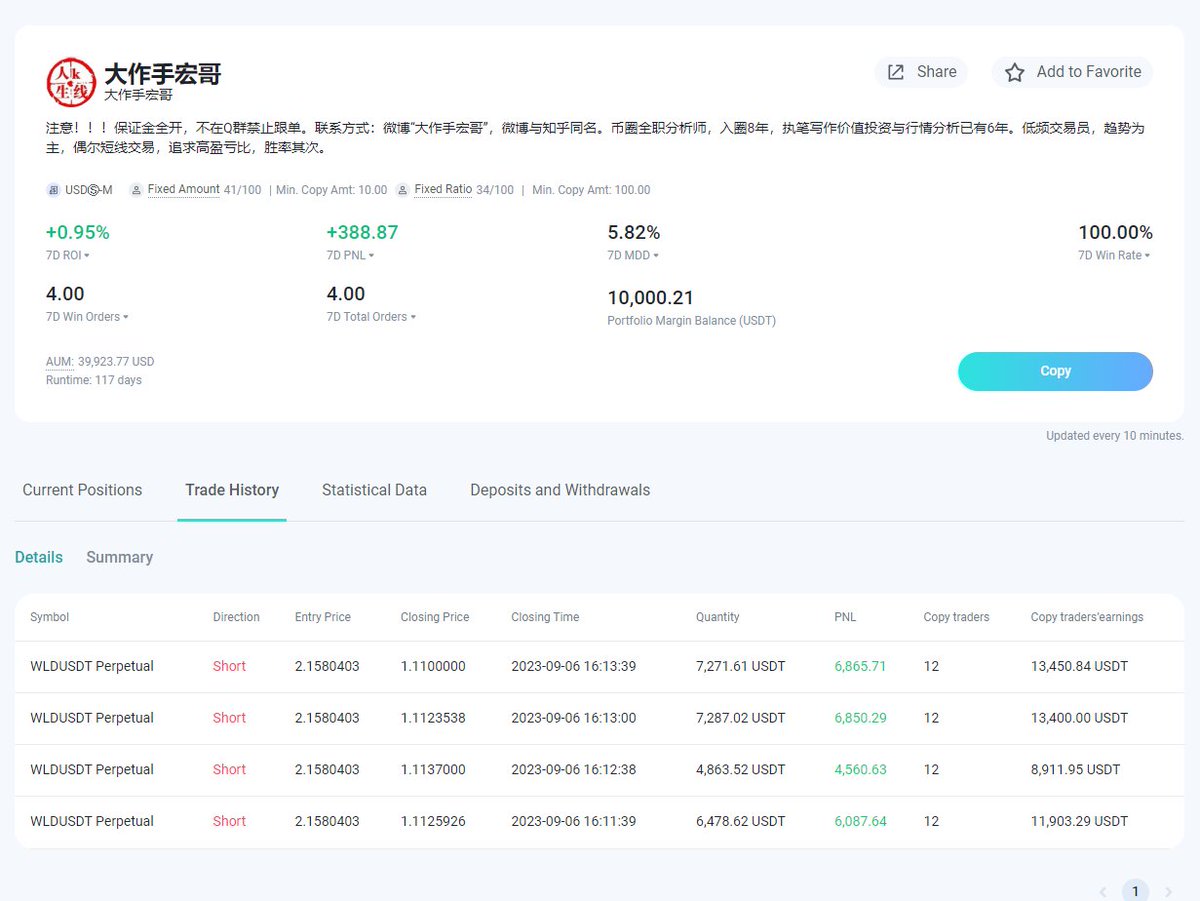Click the Copy button
The image size is (1200, 901).
click(x=1055, y=371)
